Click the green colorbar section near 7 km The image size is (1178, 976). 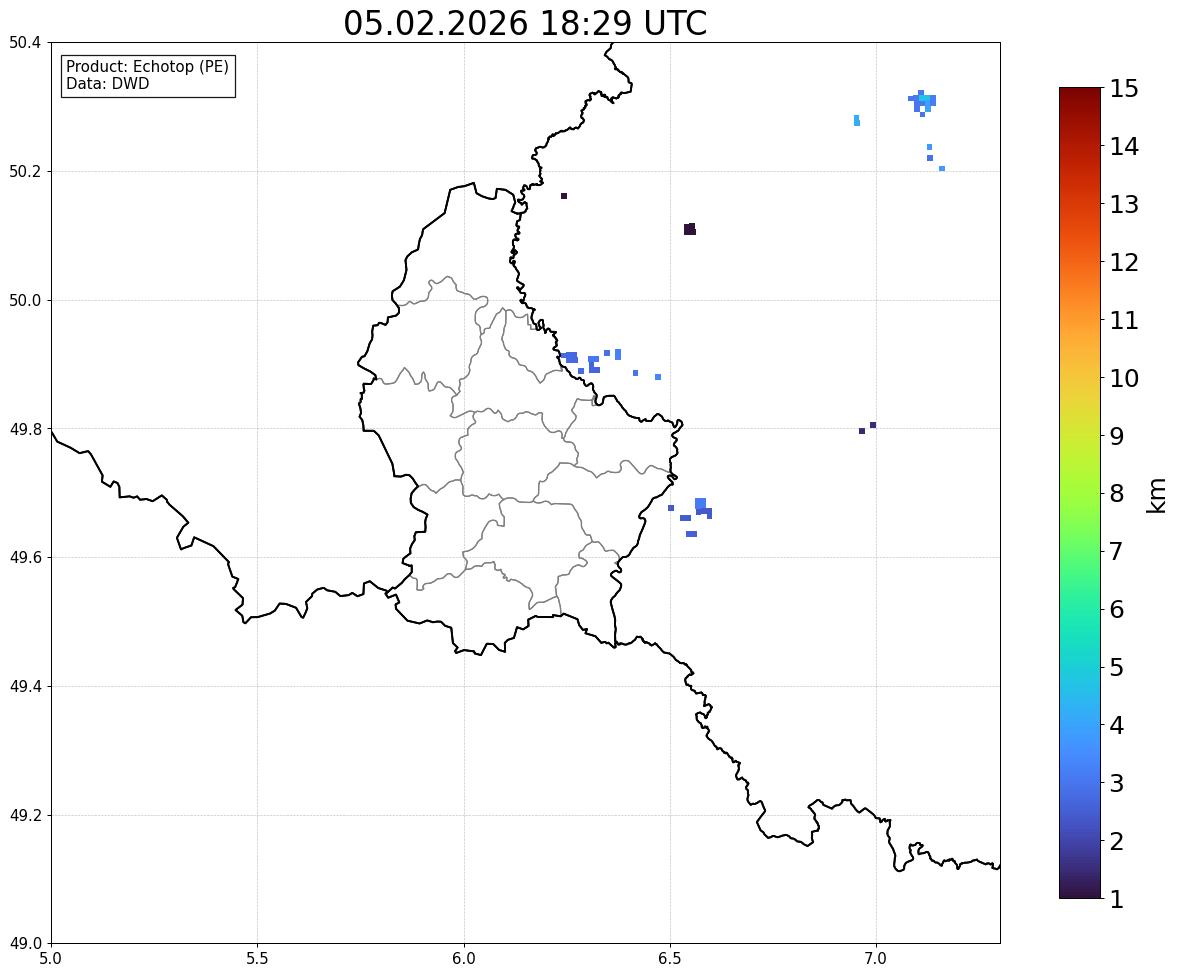1080,551
